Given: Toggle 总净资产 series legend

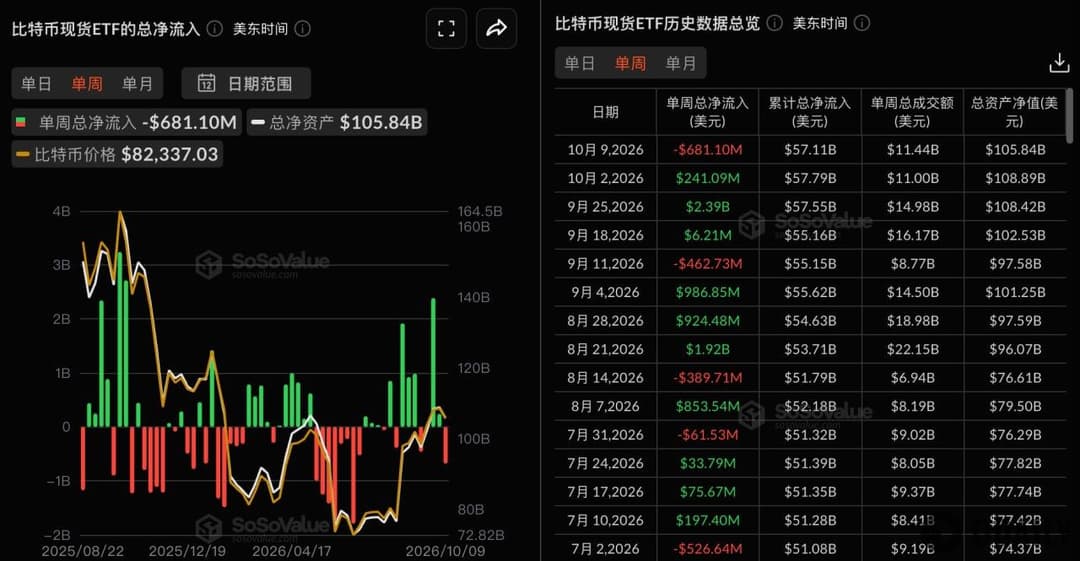Looking at the screenshot, I should [337, 123].
